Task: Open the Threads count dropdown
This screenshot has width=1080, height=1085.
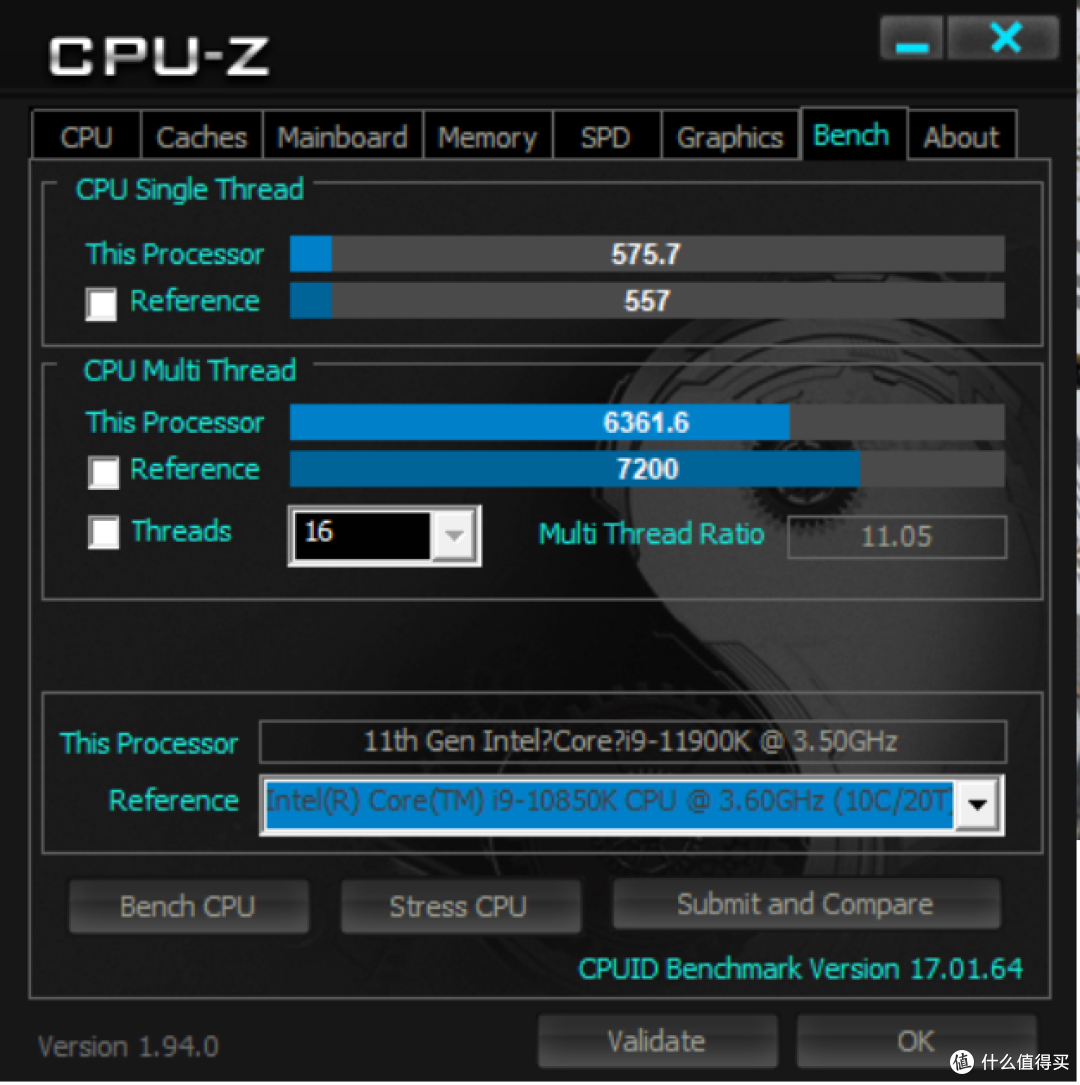Action: click(454, 536)
